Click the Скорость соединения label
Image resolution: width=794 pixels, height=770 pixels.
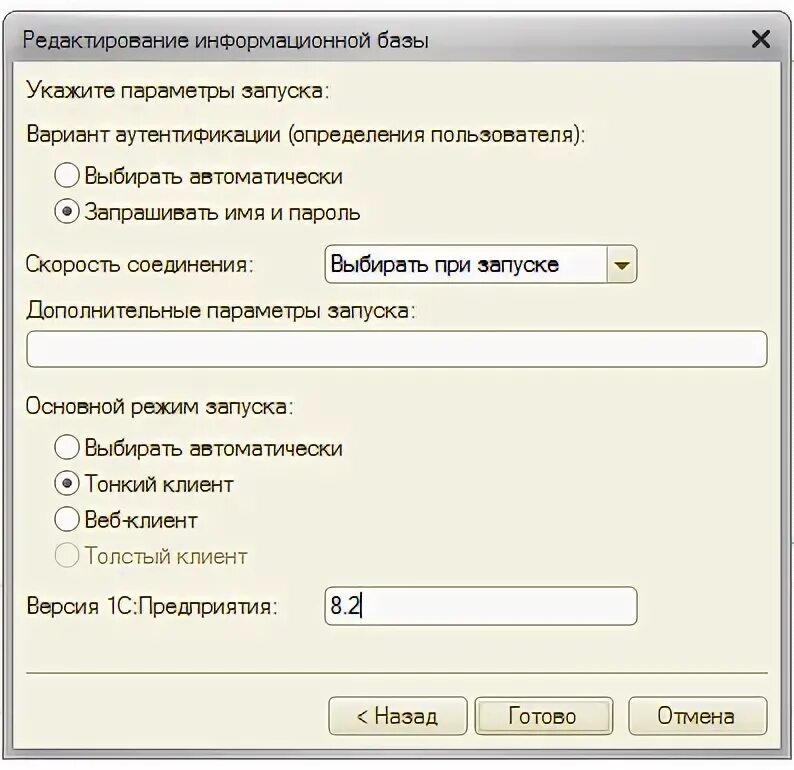140,264
